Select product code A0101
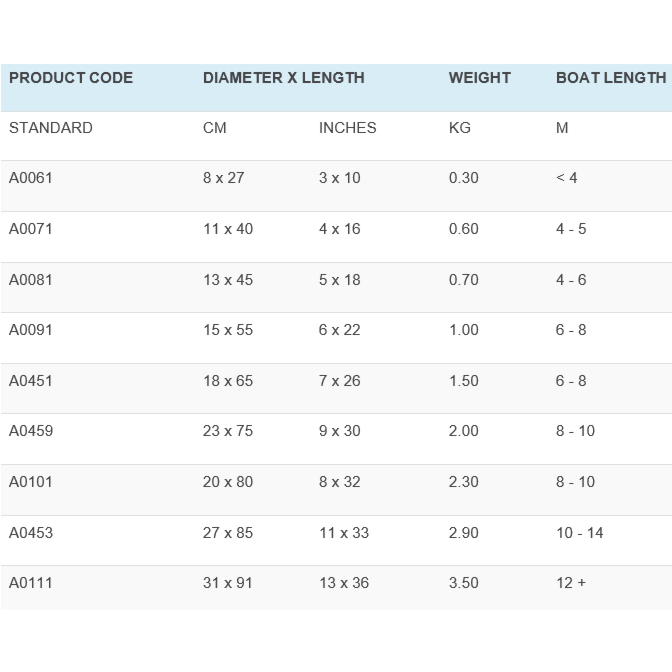 (31, 482)
